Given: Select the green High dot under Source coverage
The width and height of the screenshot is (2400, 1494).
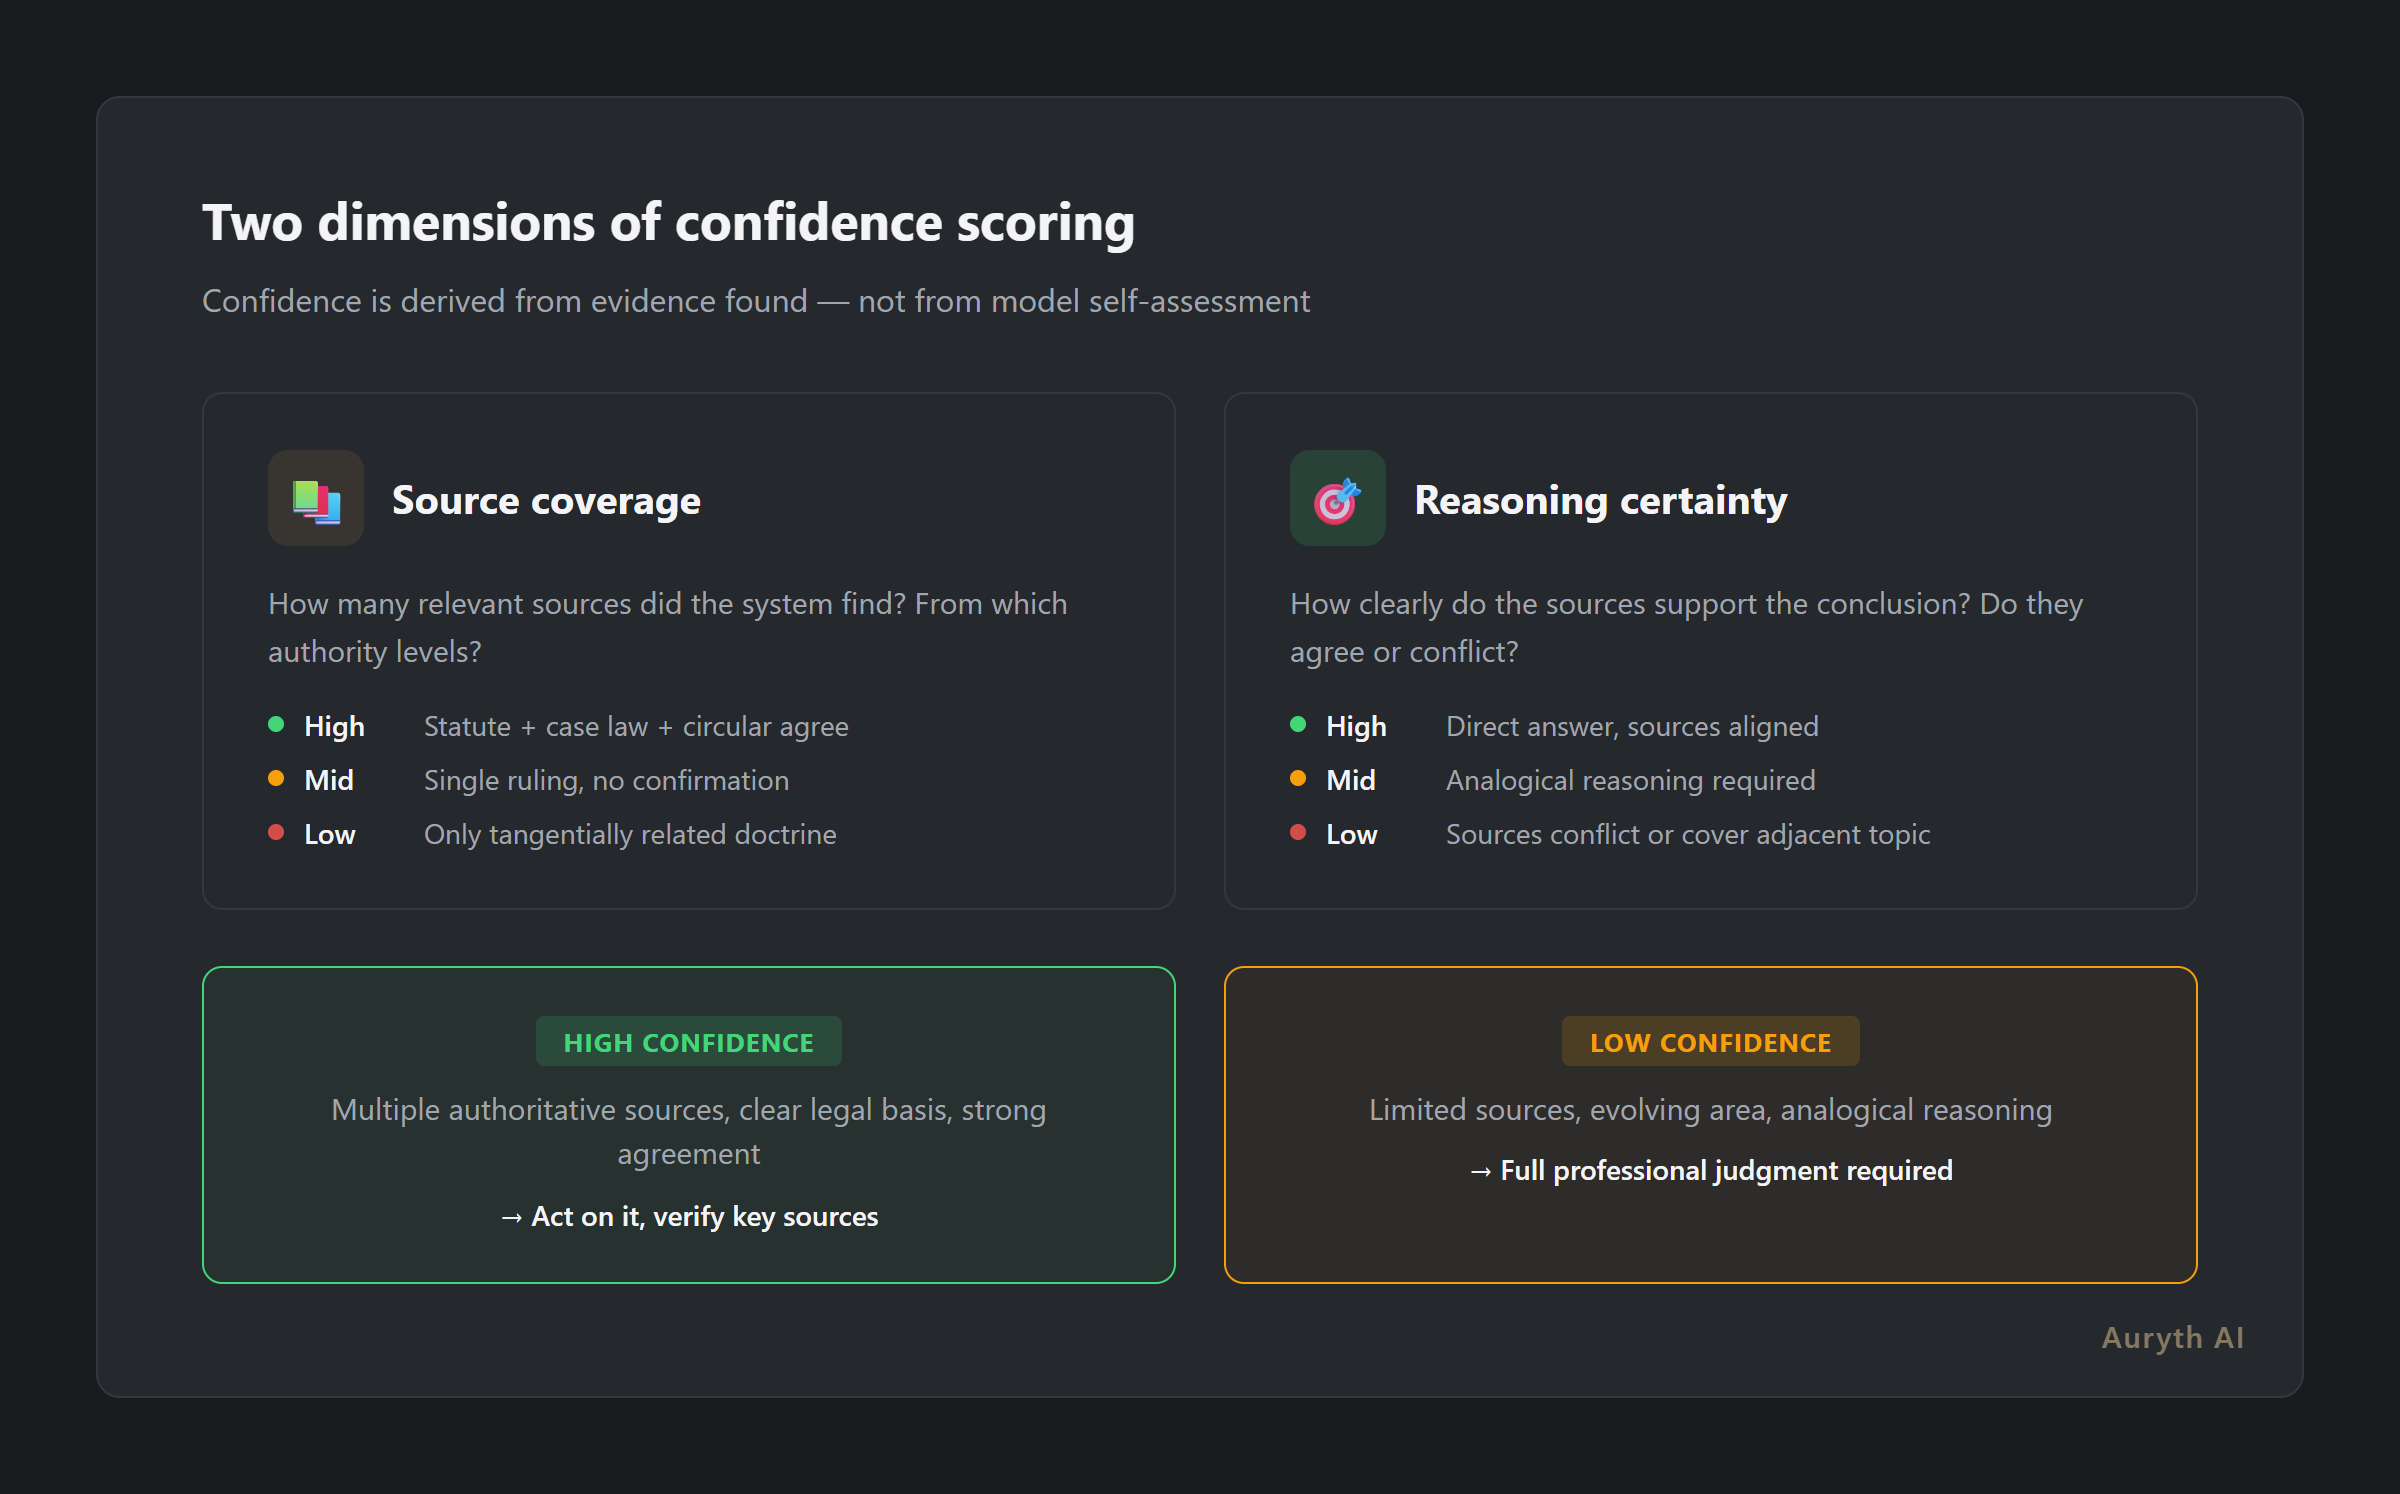Looking at the screenshot, I should [x=277, y=723].
